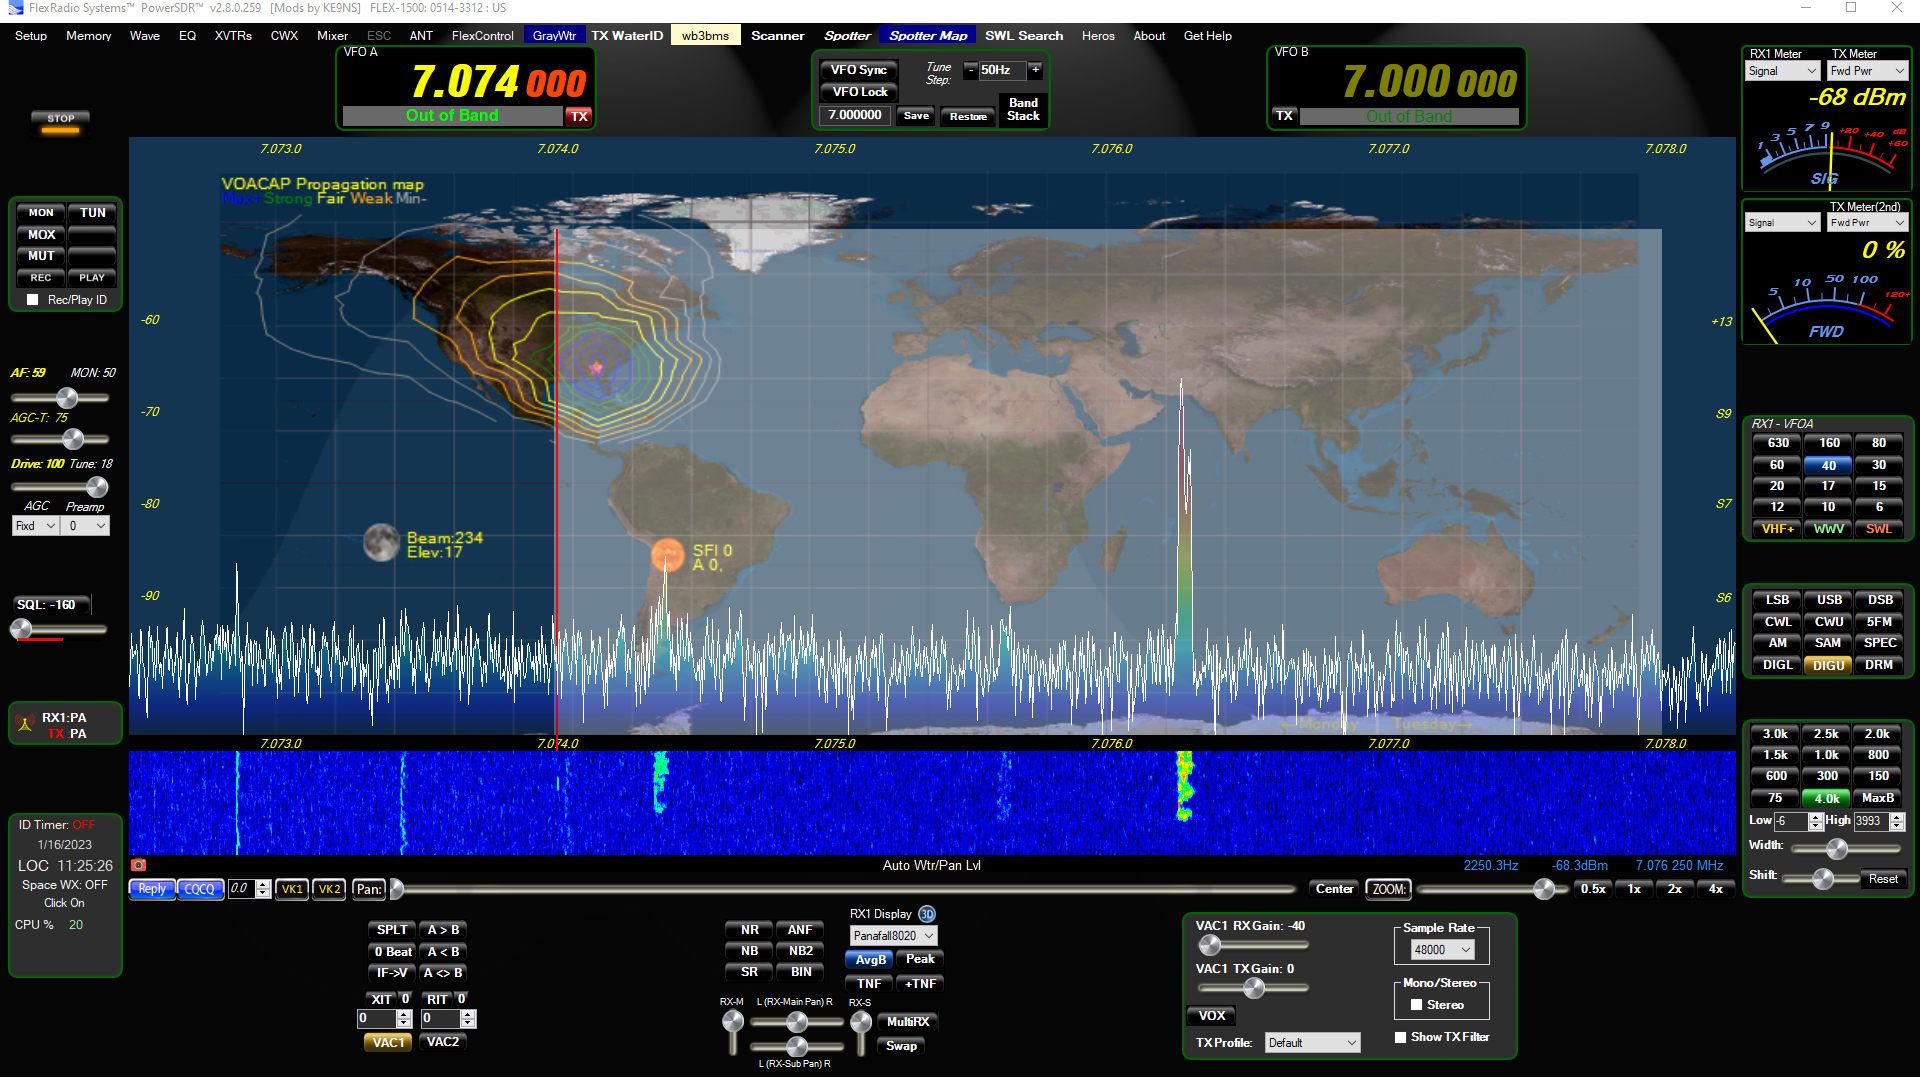Screen dimensions: 1920x1077
Task: Open the Spotter Map menu
Action: coord(929,36)
